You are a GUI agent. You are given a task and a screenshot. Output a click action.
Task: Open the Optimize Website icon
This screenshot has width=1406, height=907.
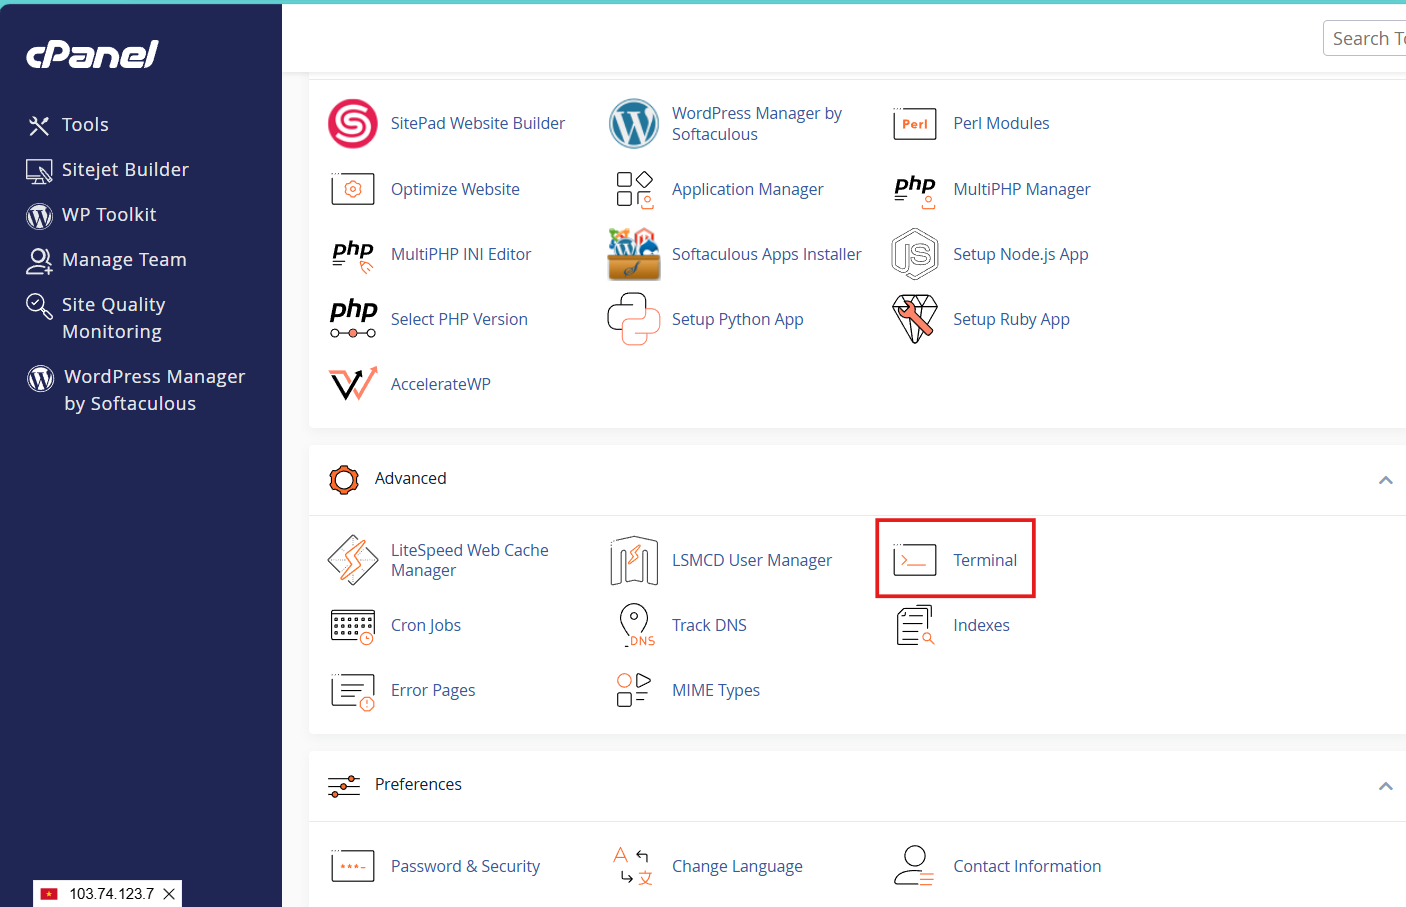point(353,189)
